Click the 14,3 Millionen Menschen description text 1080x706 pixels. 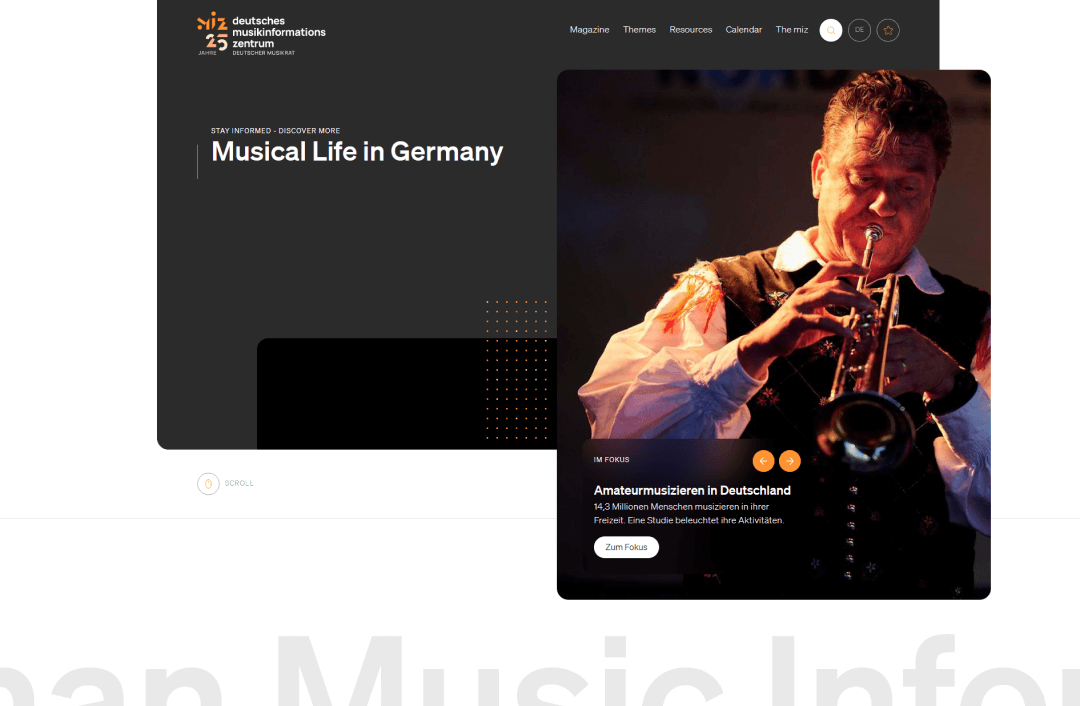[689, 513]
